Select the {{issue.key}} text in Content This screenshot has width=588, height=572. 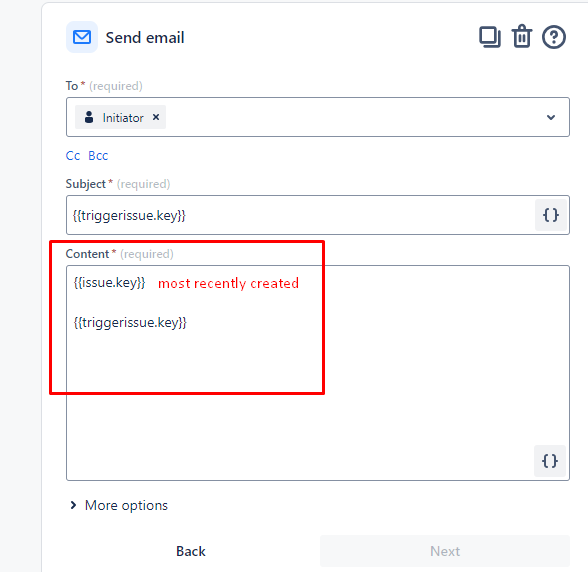coord(109,282)
